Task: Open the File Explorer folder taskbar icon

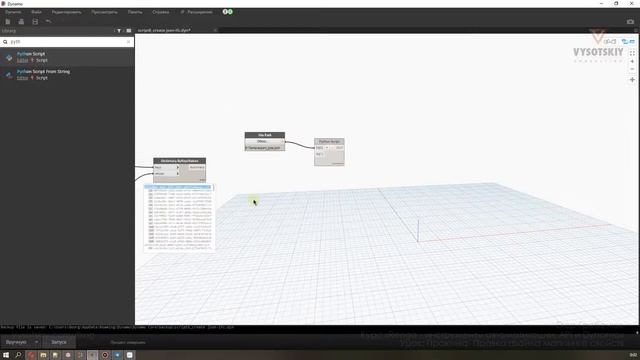Action: [43, 355]
